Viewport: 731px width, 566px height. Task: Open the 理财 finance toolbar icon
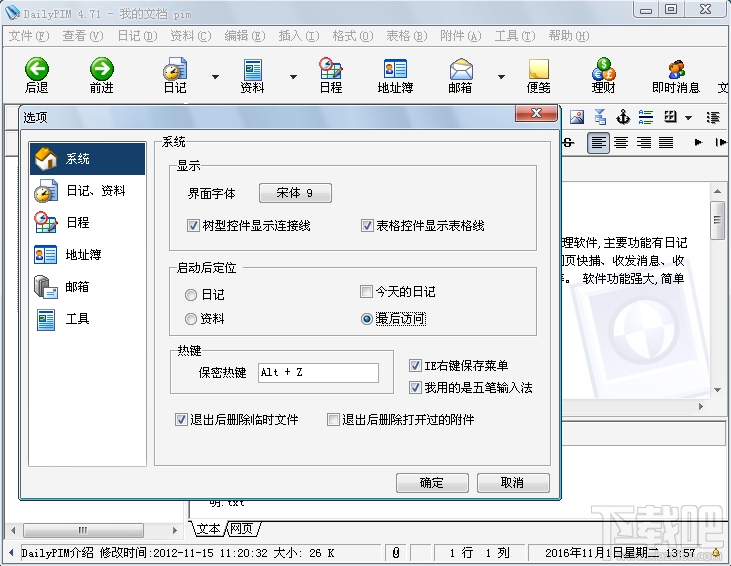pyautogui.click(x=603, y=69)
